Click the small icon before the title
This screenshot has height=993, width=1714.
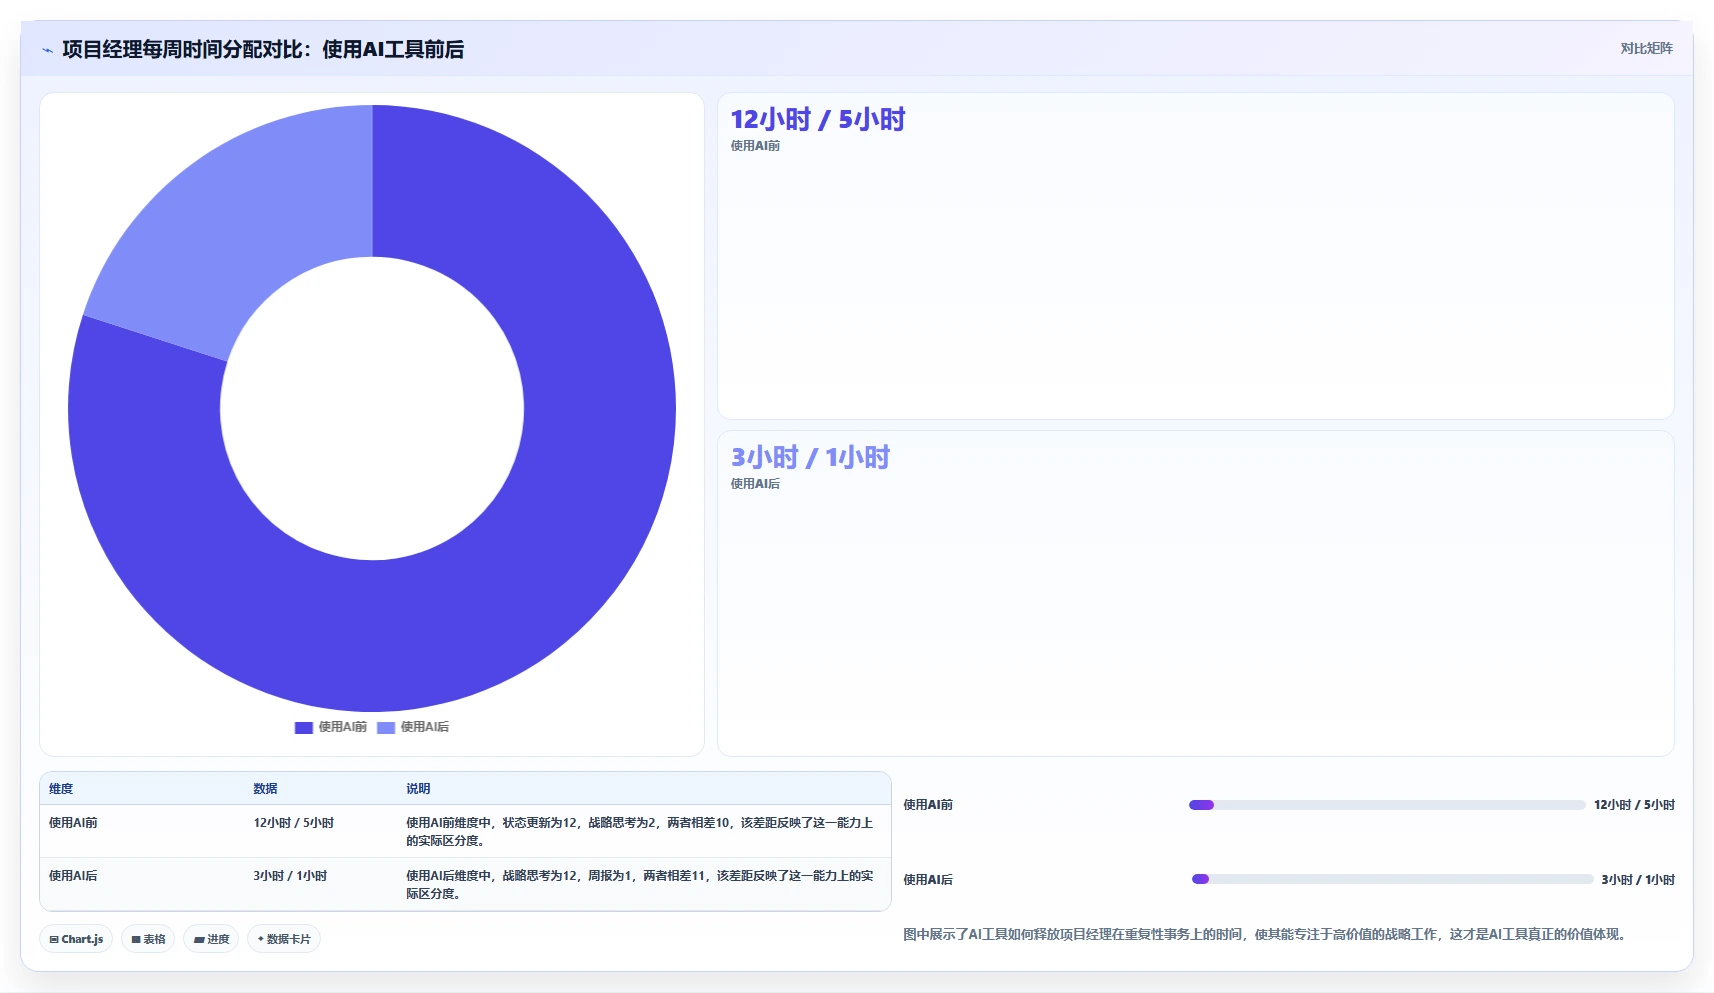coord(47,50)
